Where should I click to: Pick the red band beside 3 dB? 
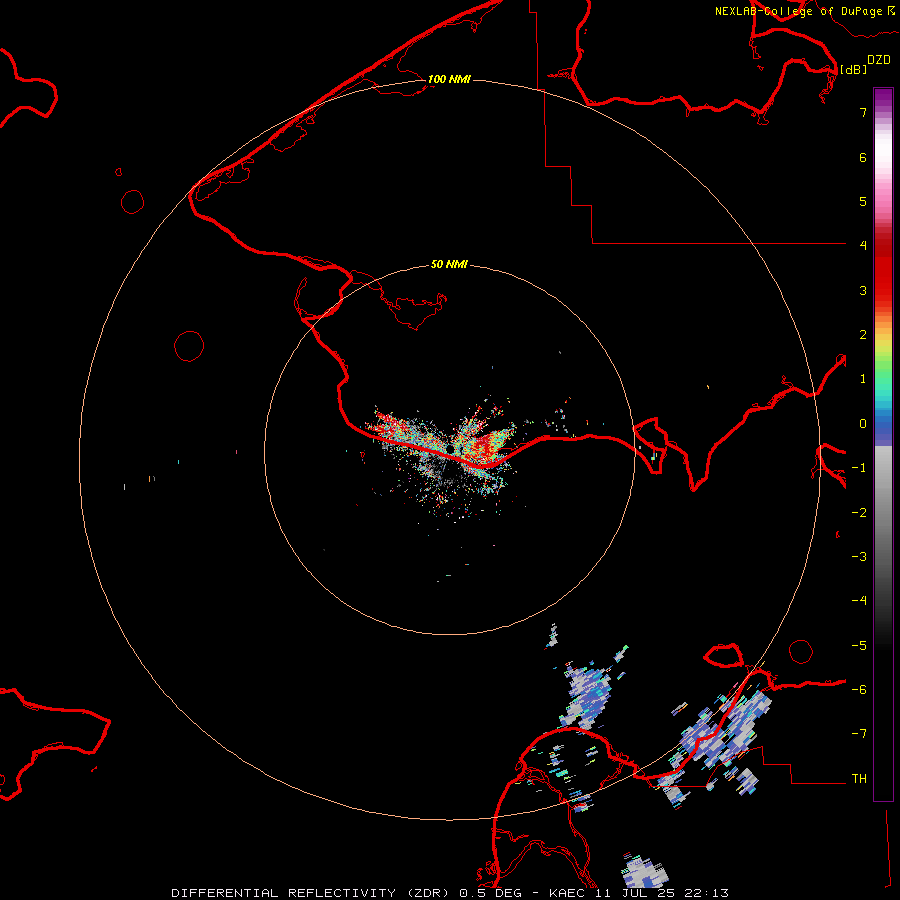tap(883, 290)
